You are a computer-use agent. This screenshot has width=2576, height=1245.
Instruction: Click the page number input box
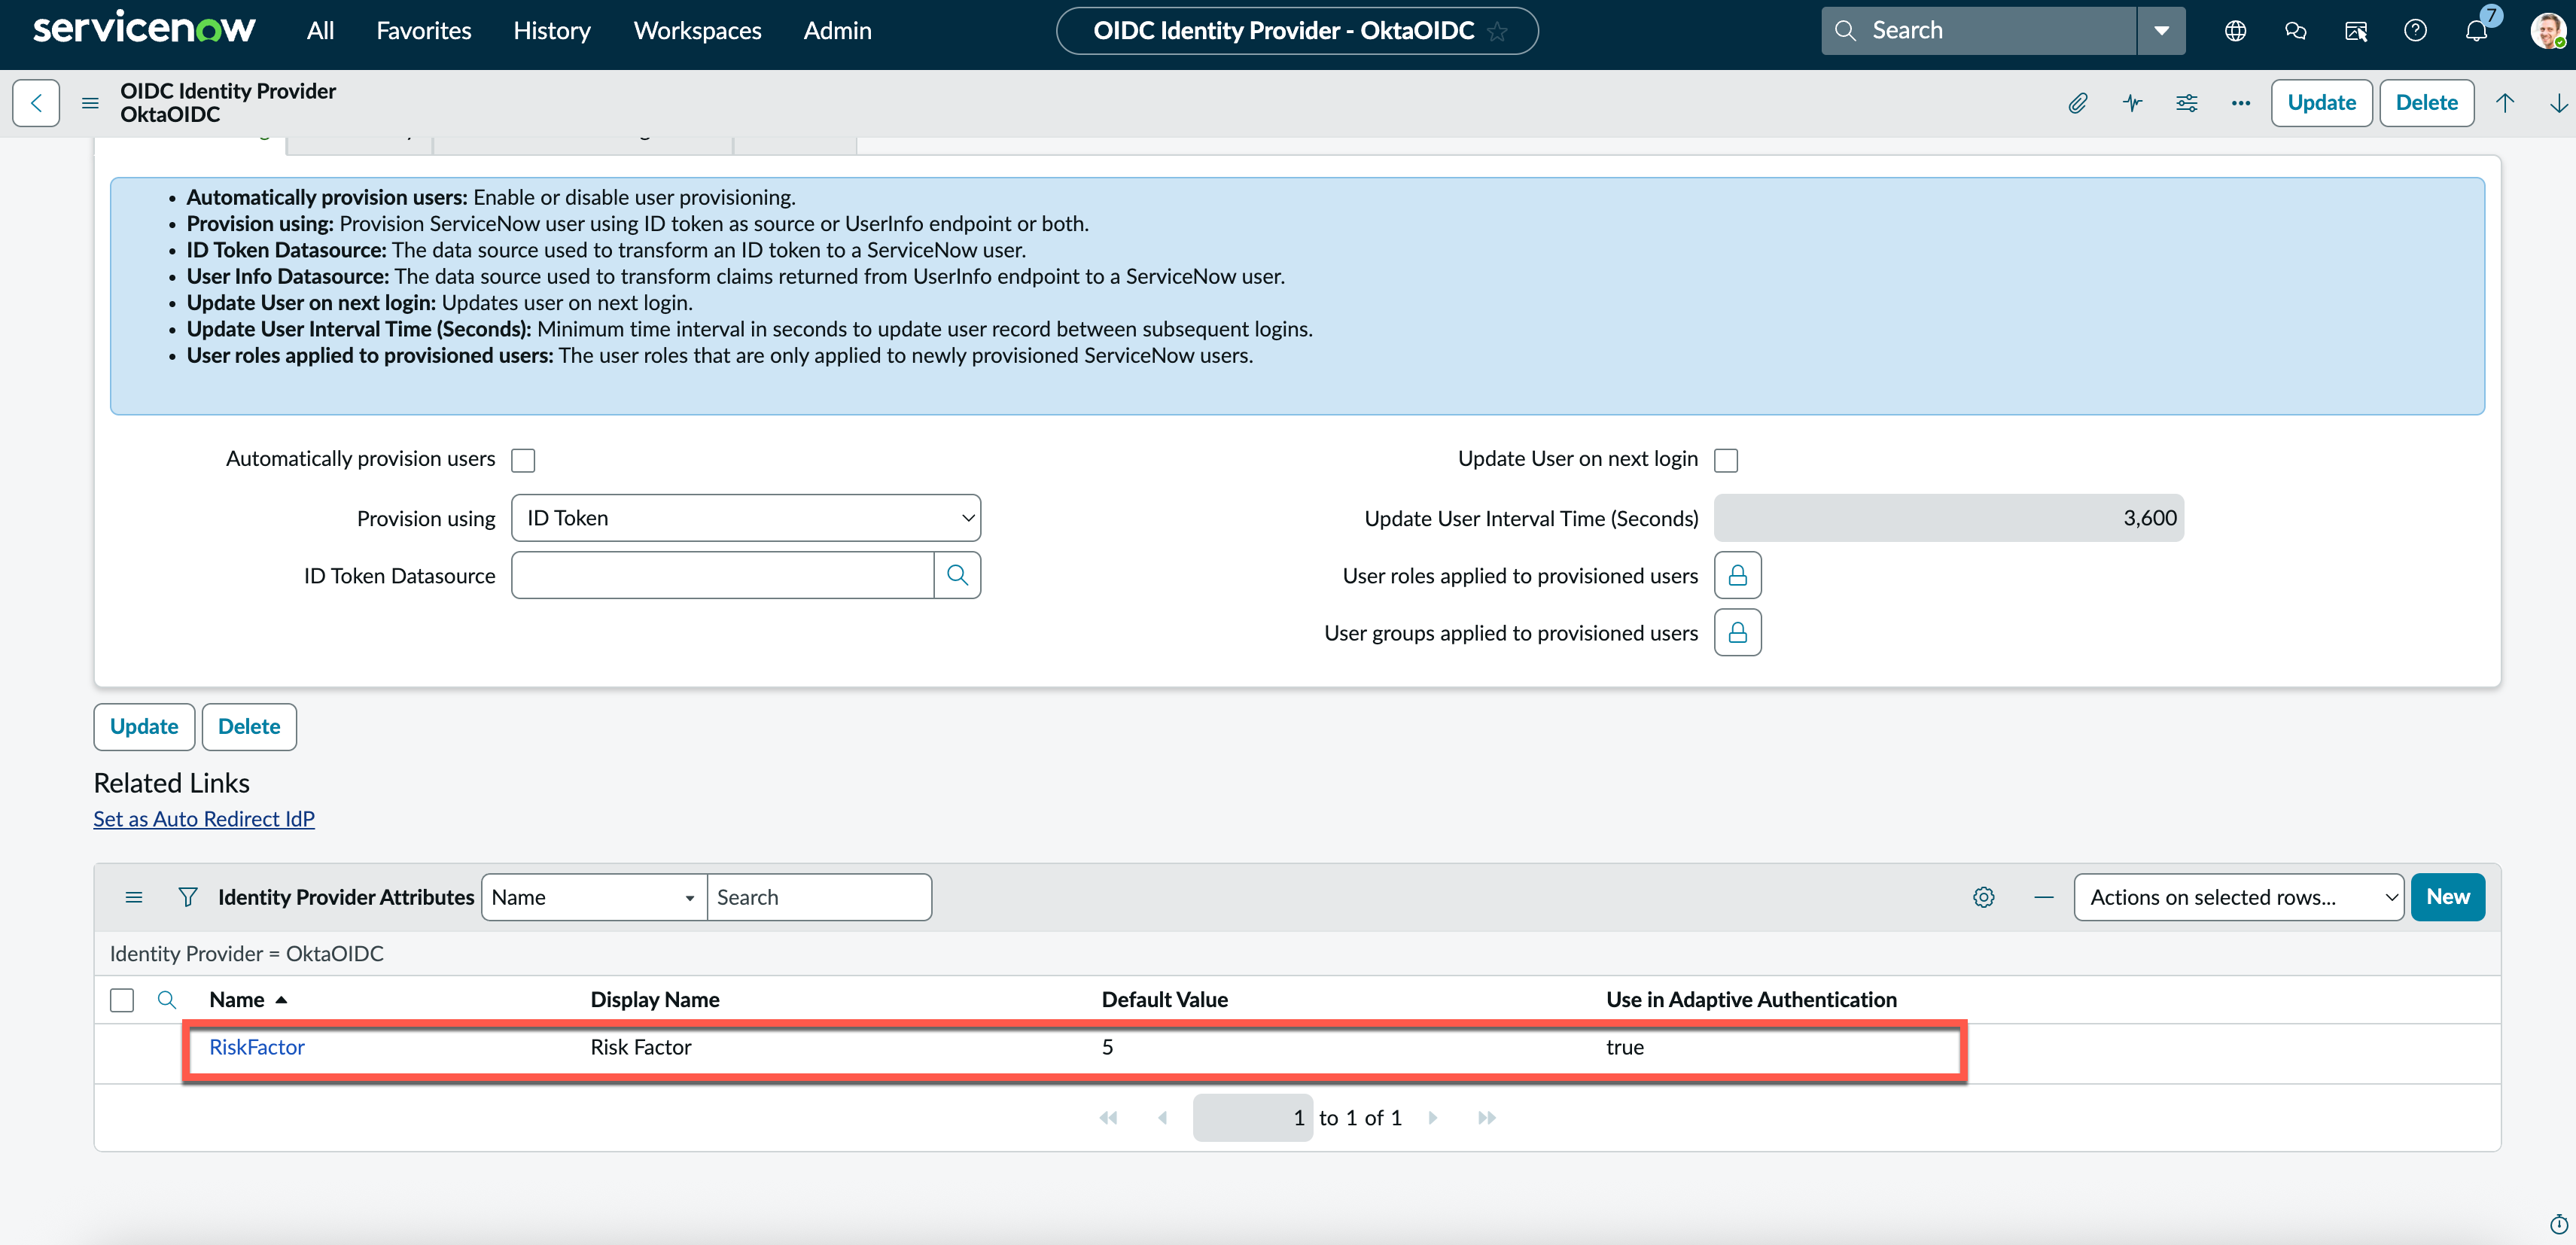(x=1252, y=1118)
